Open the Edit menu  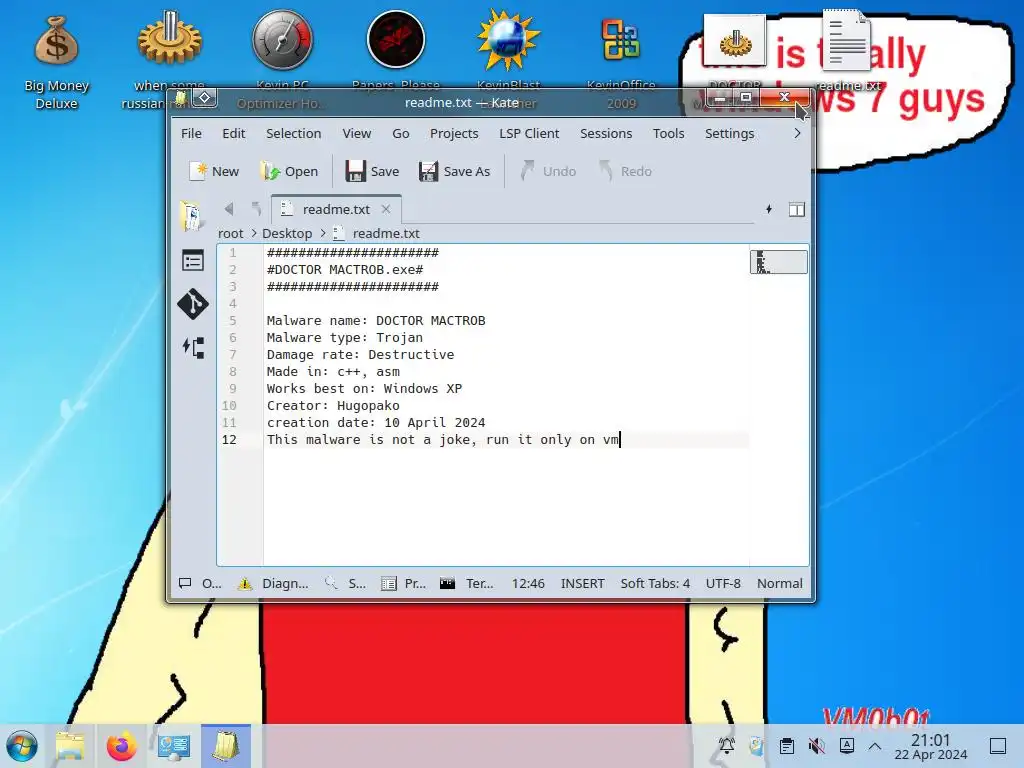(234, 133)
